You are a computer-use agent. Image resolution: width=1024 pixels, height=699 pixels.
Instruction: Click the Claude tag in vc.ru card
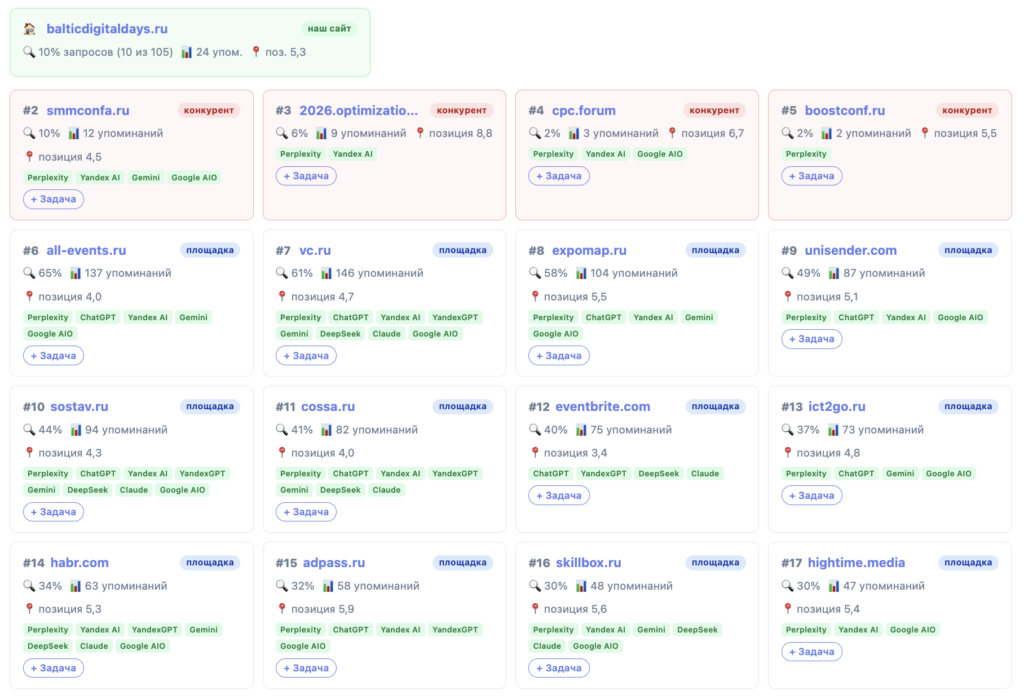(x=387, y=333)
